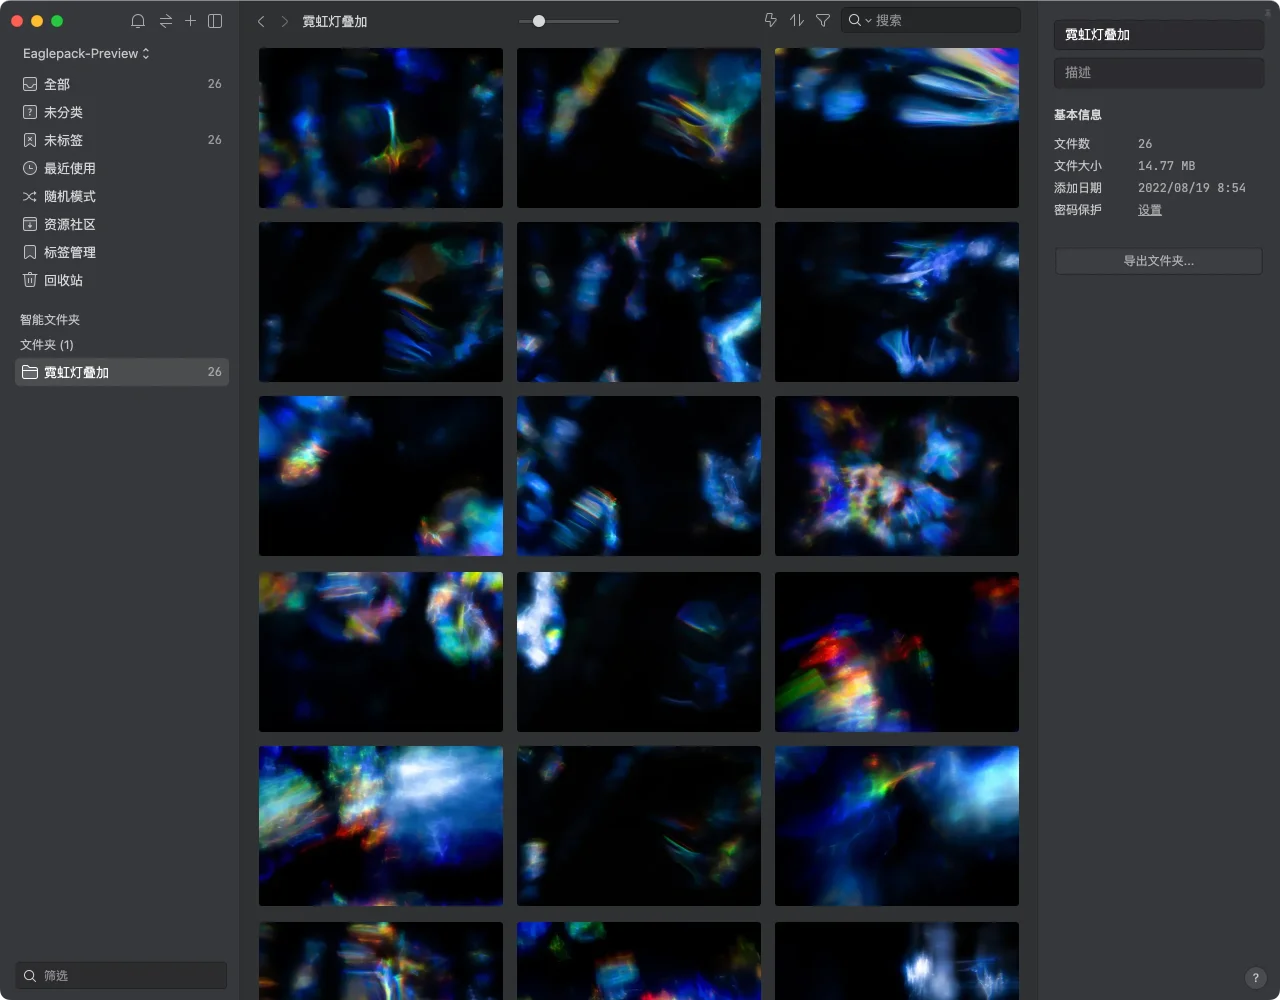
Task: Select fifth row right thumbnail
Action: pos(897,826)
